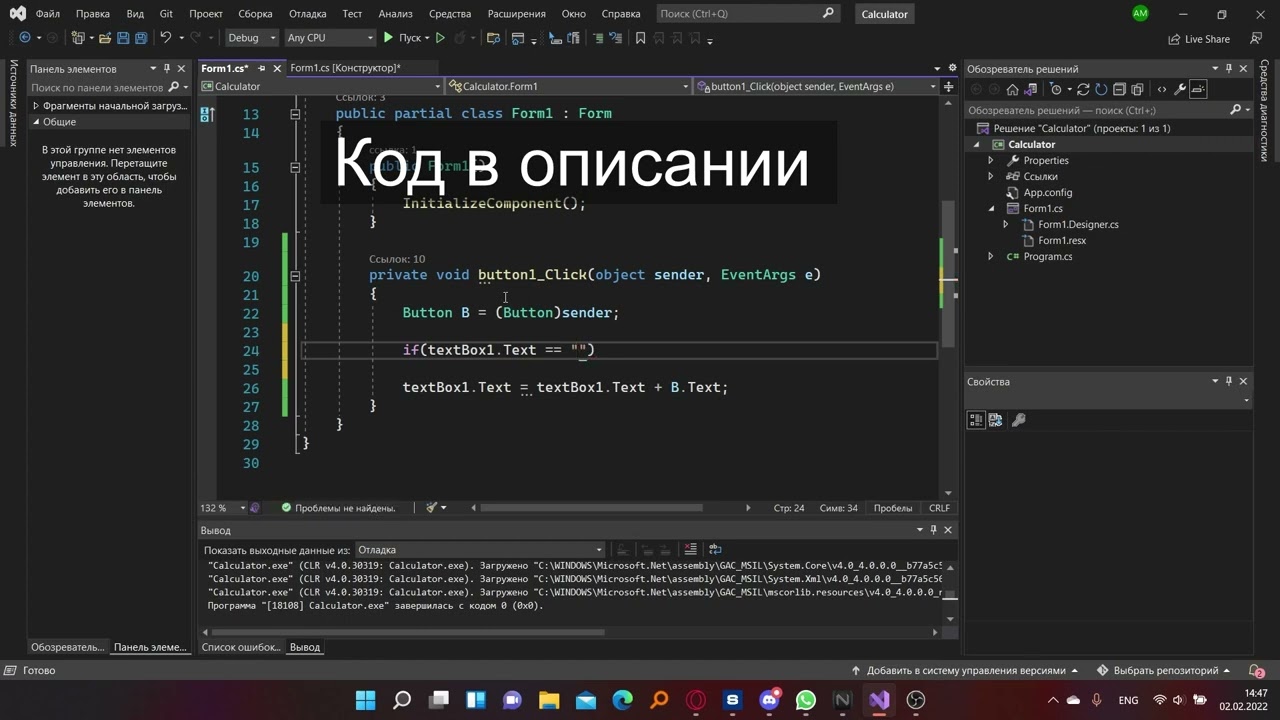This screenshot has height=720, width=1280.
Task: Expand the Ссылки references node
Action: pyautogui.click(x=991, y=176)
